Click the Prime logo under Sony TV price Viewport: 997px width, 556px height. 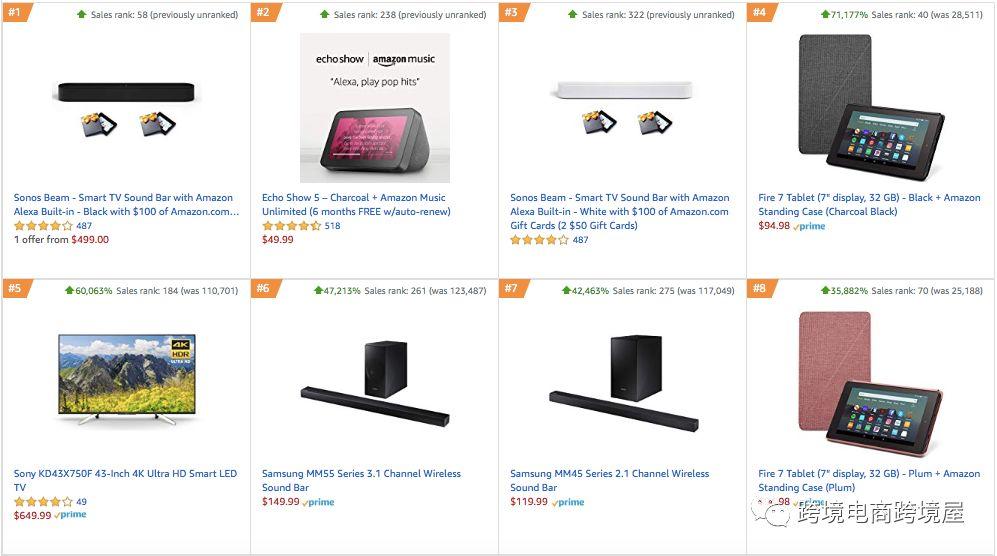(71, 515)
